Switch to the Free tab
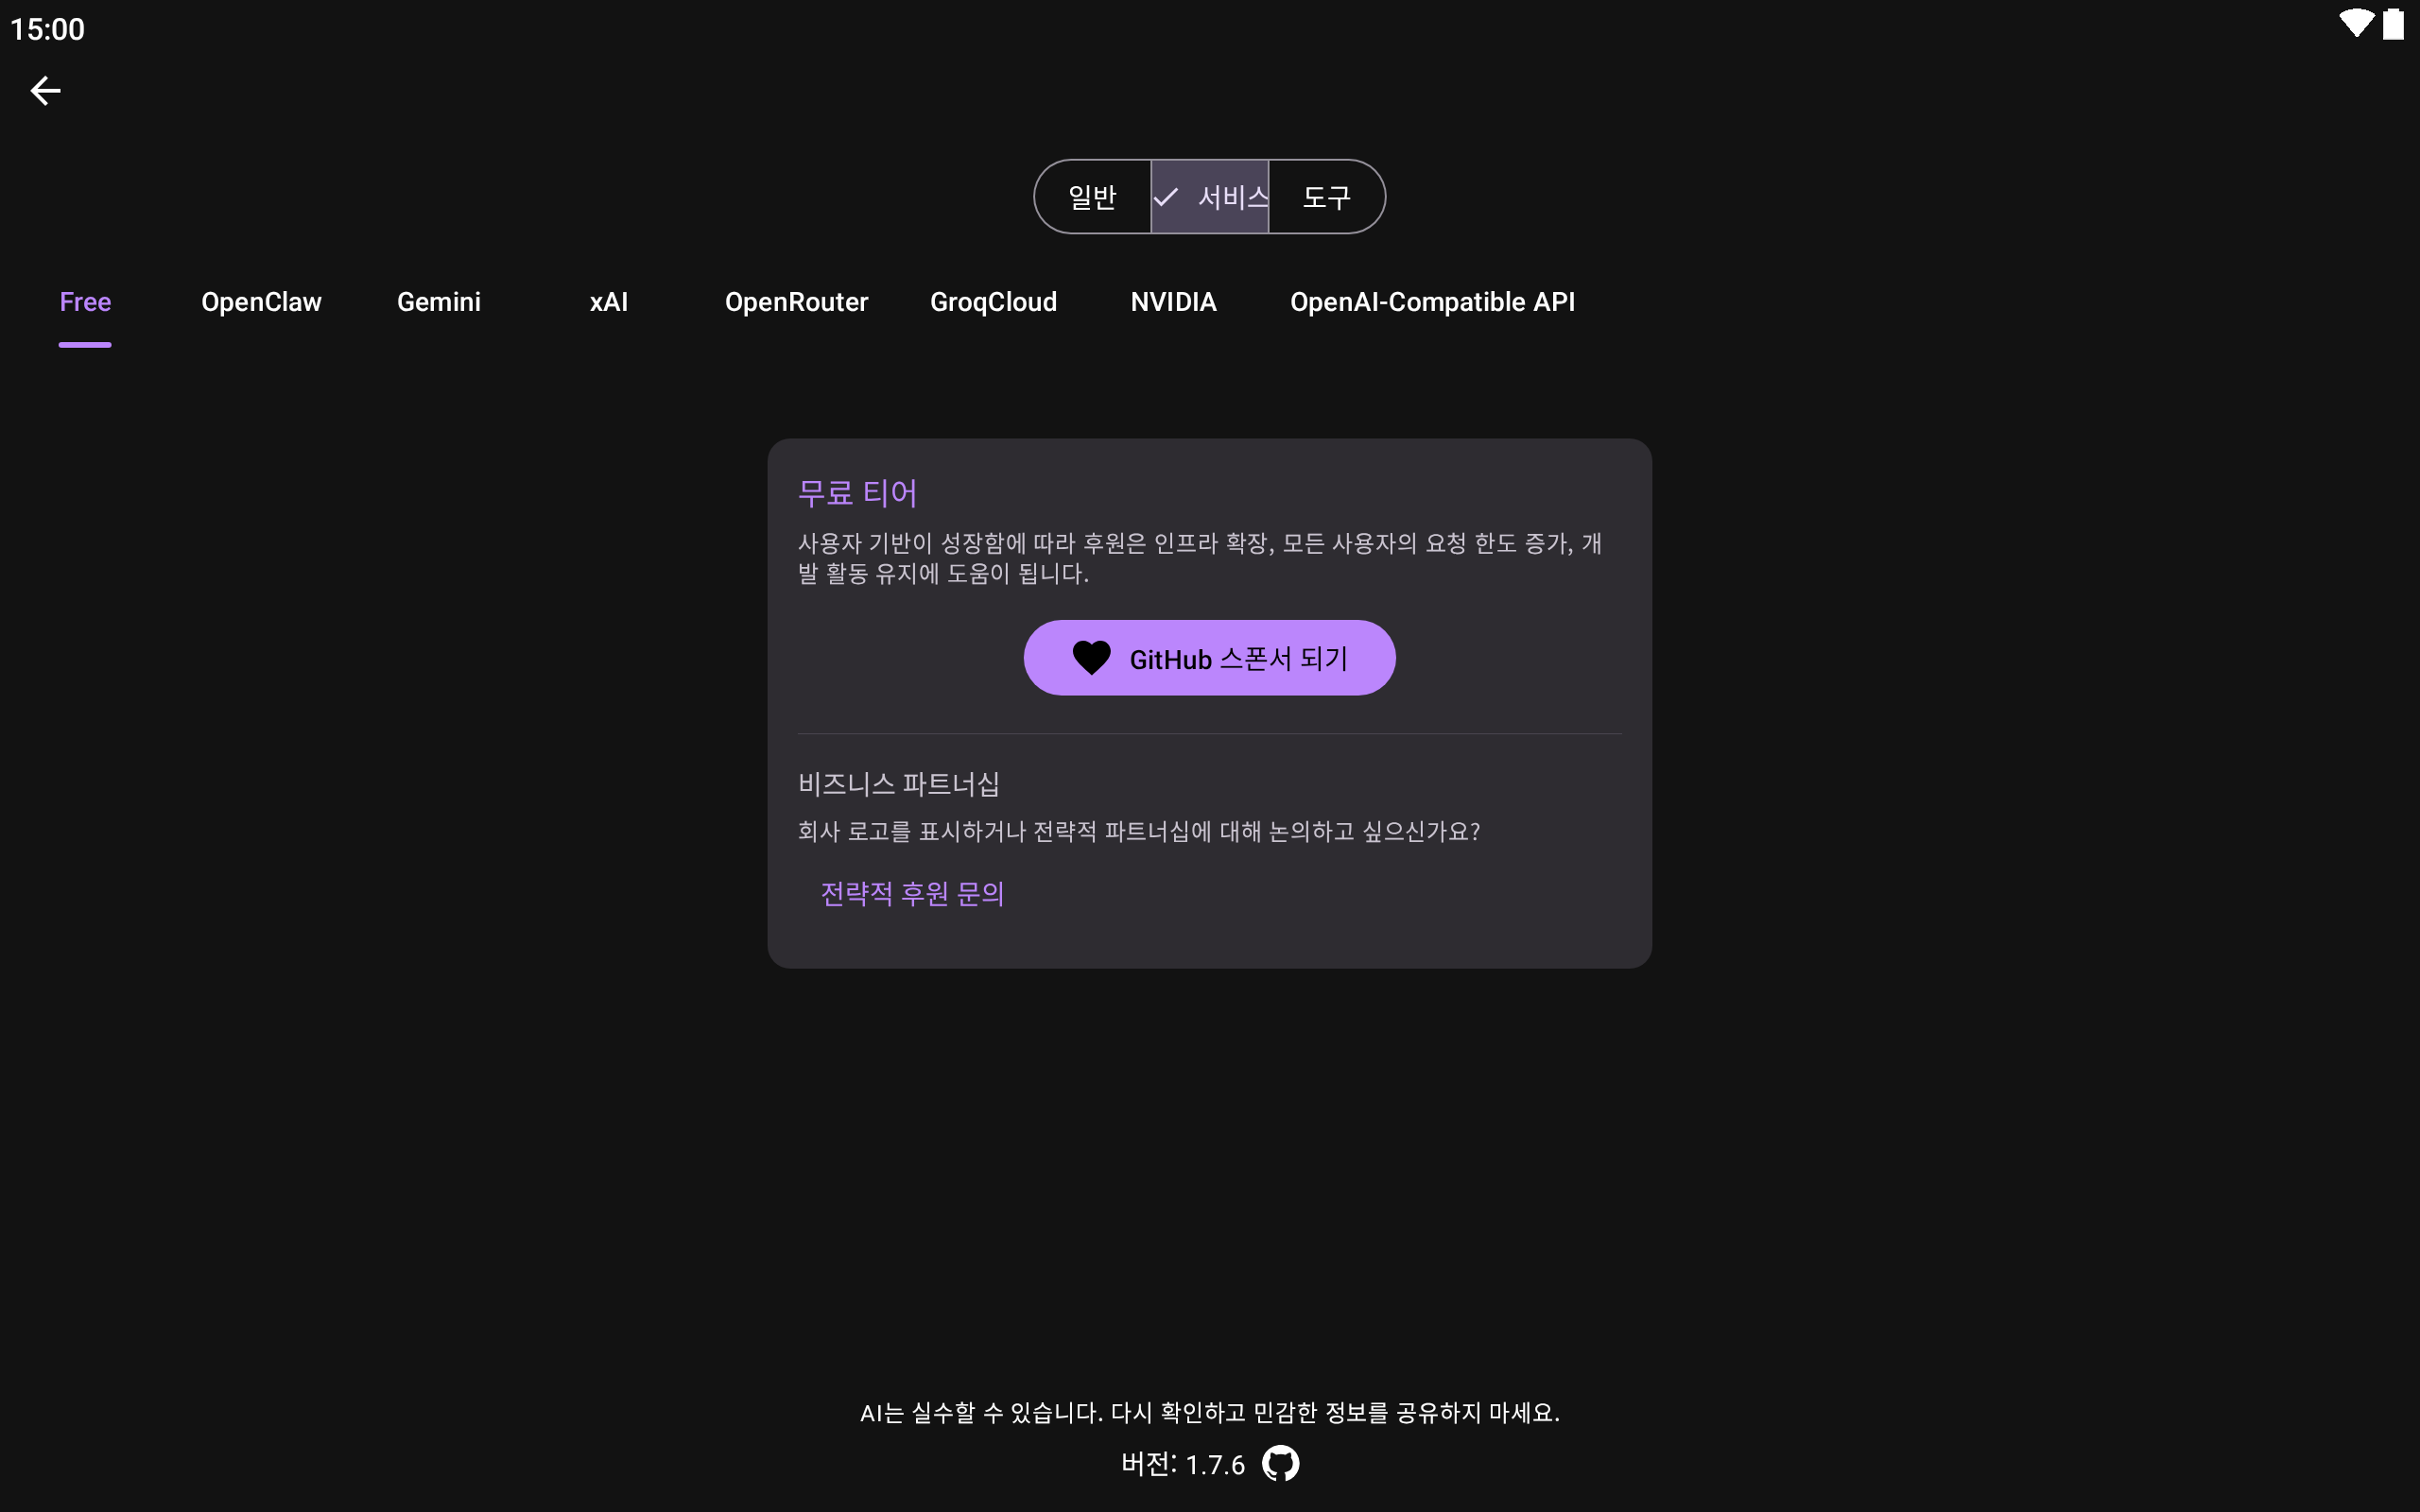The width and height of the screenshot is (2420, 1512). [85, 302]
